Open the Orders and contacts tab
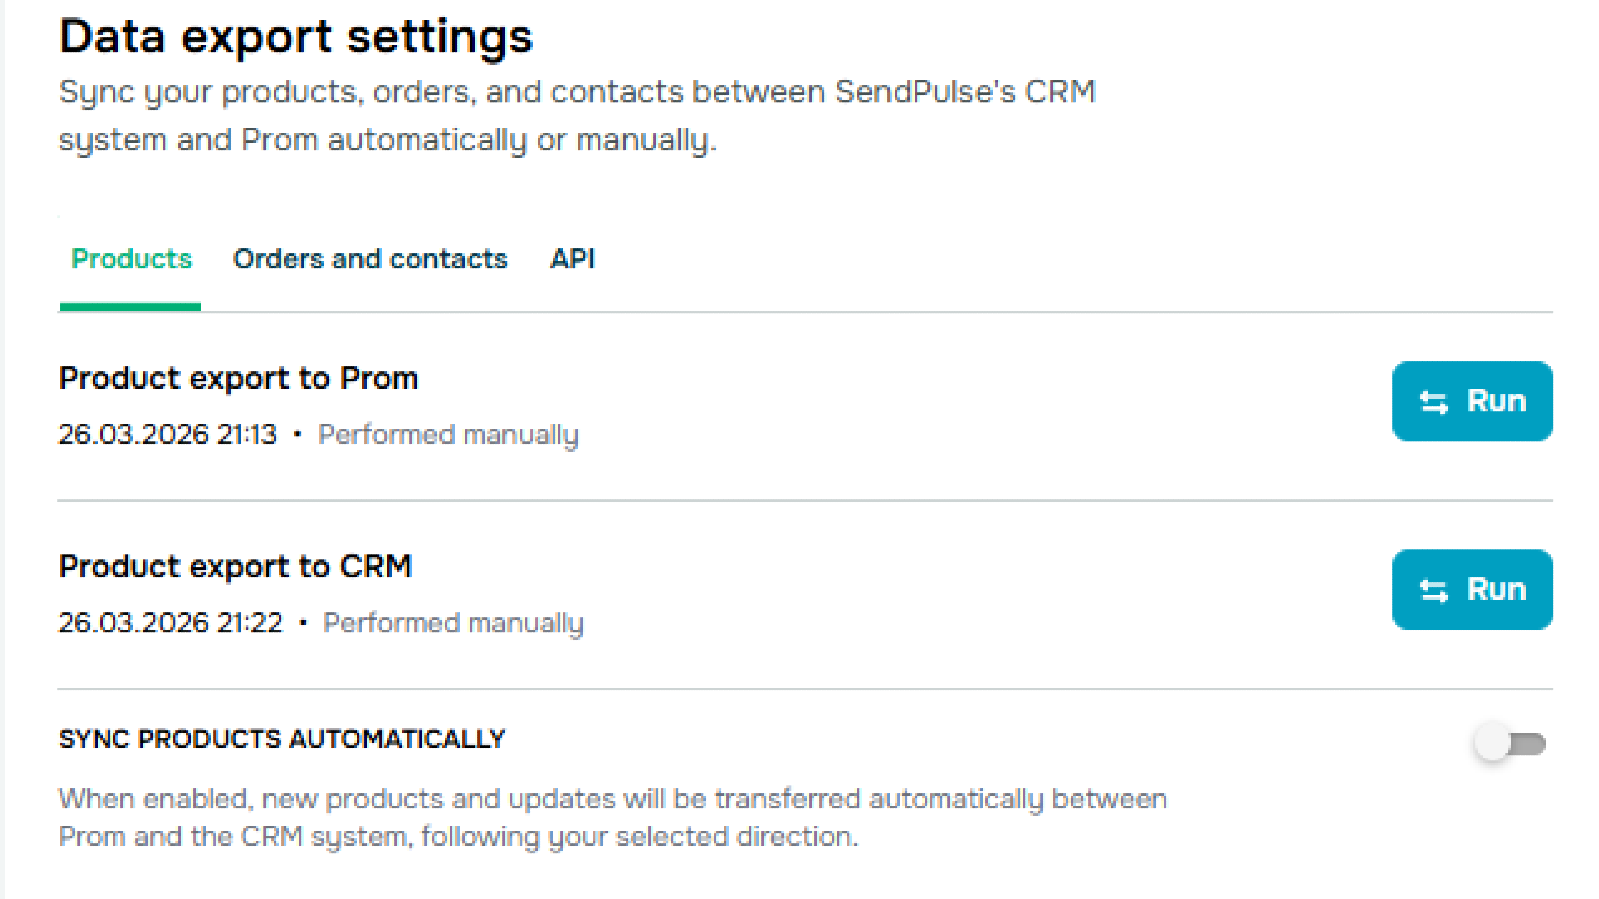Screen dimensions: 1599x899 370,259
